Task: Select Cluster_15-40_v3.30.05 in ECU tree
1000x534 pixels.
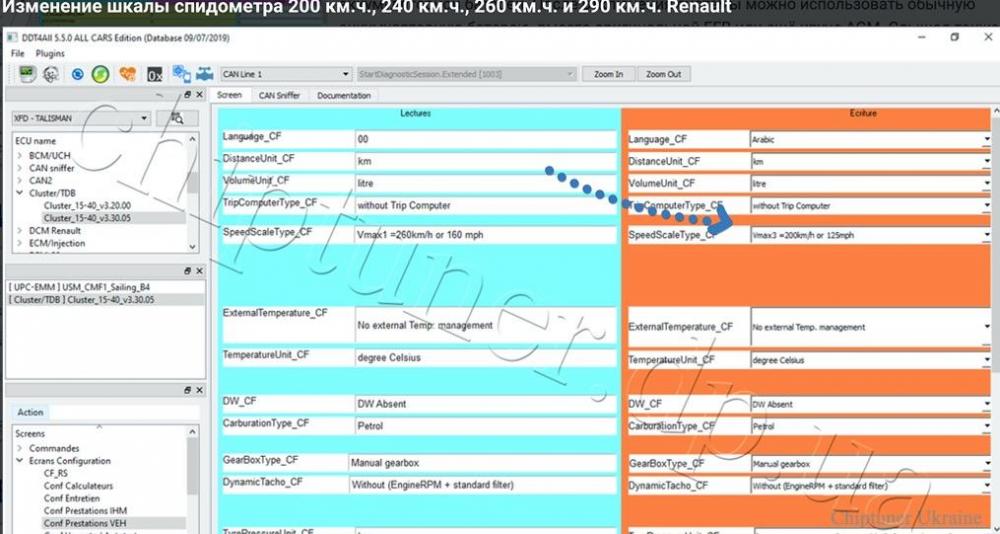Action: click(87, 218)
